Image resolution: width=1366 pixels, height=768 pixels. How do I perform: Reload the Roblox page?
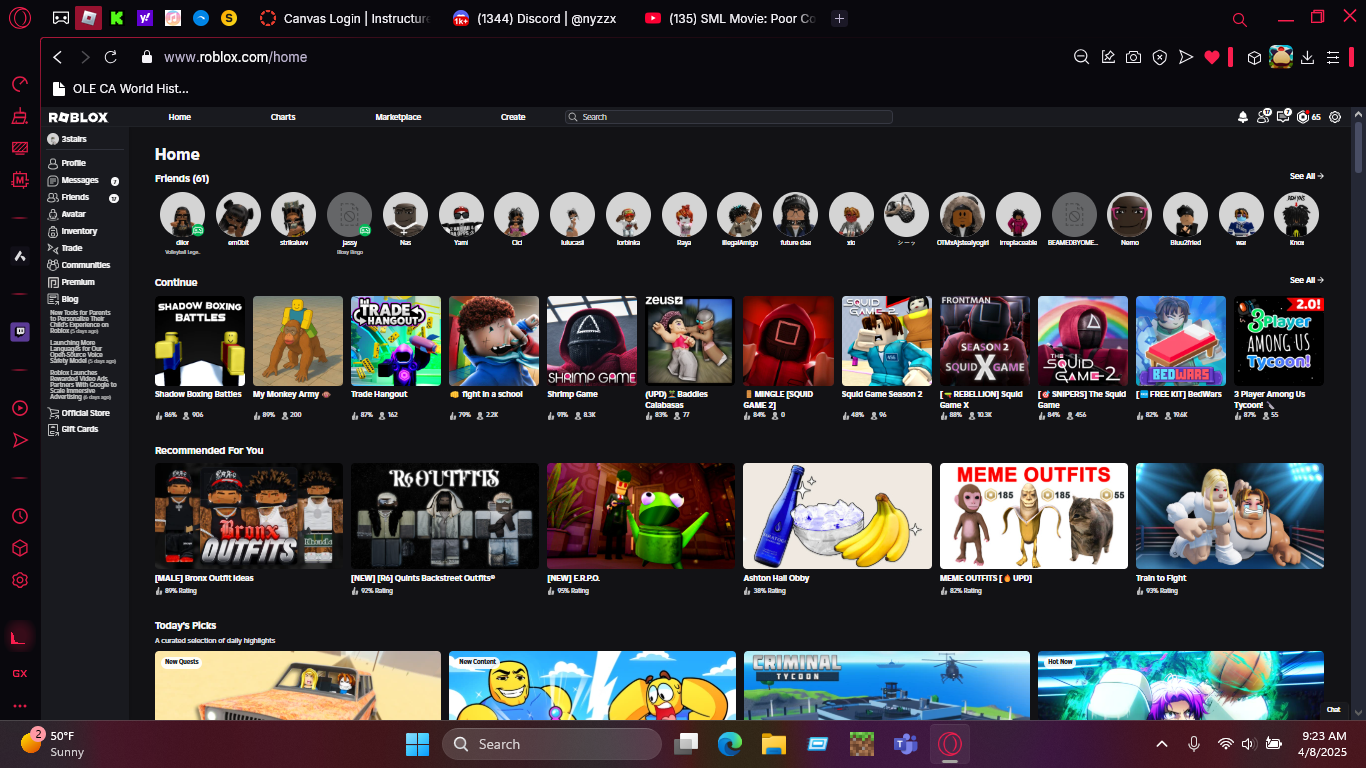click(111, 57)
